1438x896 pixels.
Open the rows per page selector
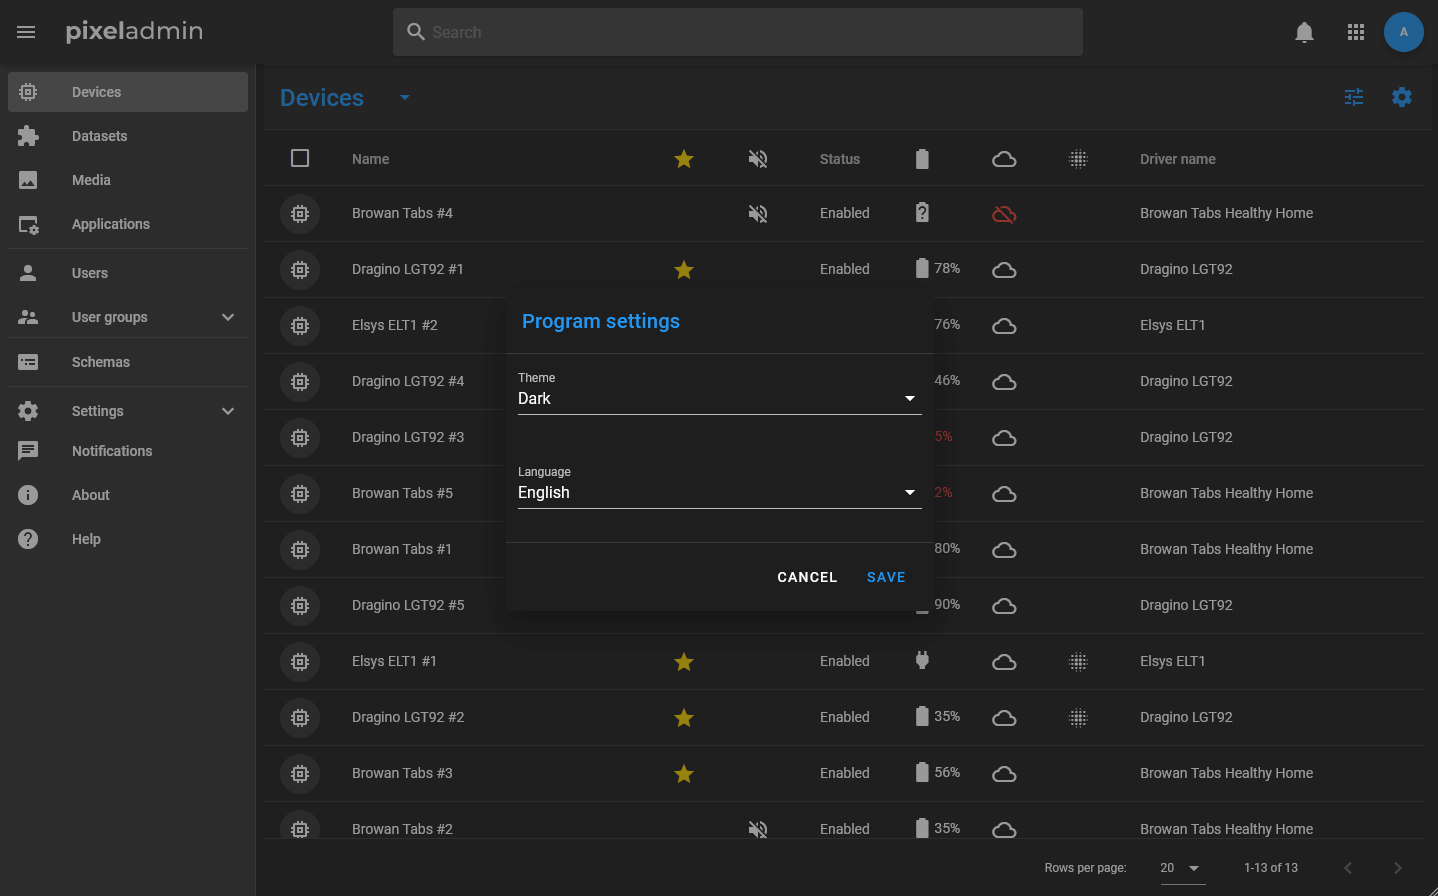1180,868
